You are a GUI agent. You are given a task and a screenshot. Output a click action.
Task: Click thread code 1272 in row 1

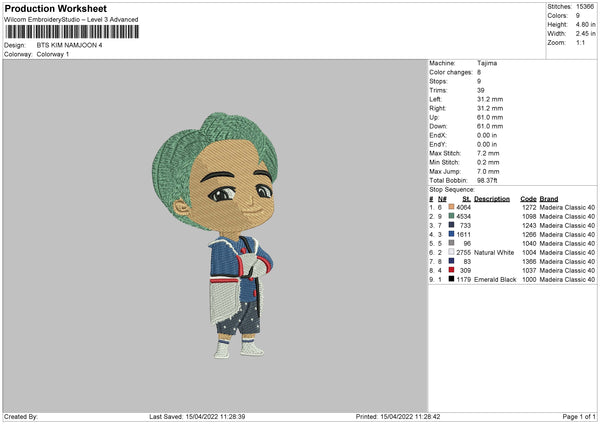point(529,207)
